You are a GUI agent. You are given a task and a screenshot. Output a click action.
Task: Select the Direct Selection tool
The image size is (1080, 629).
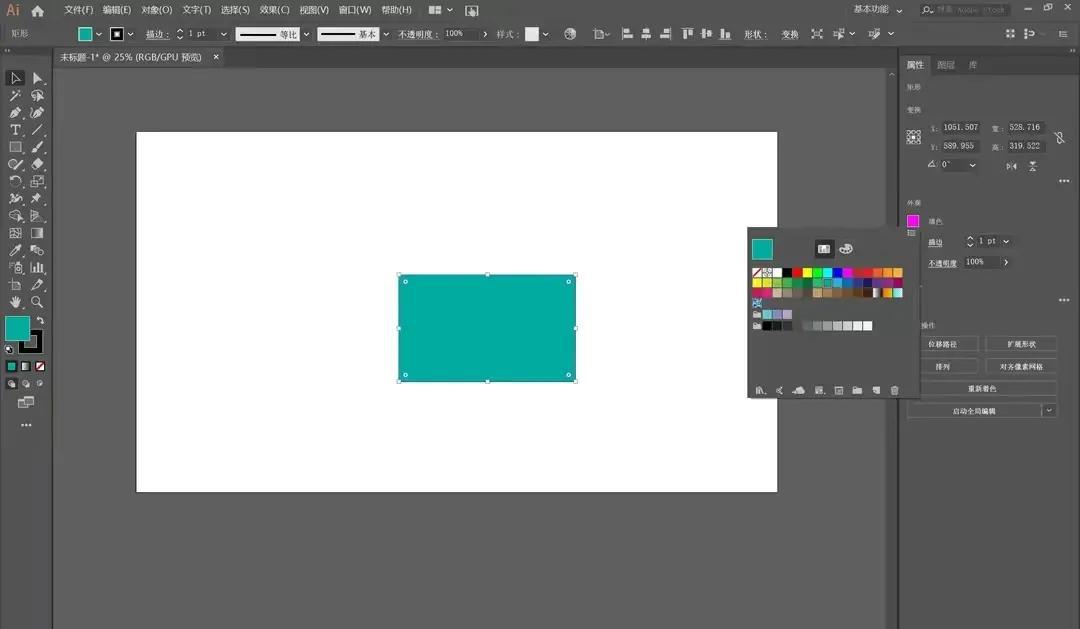pos(37,78)
